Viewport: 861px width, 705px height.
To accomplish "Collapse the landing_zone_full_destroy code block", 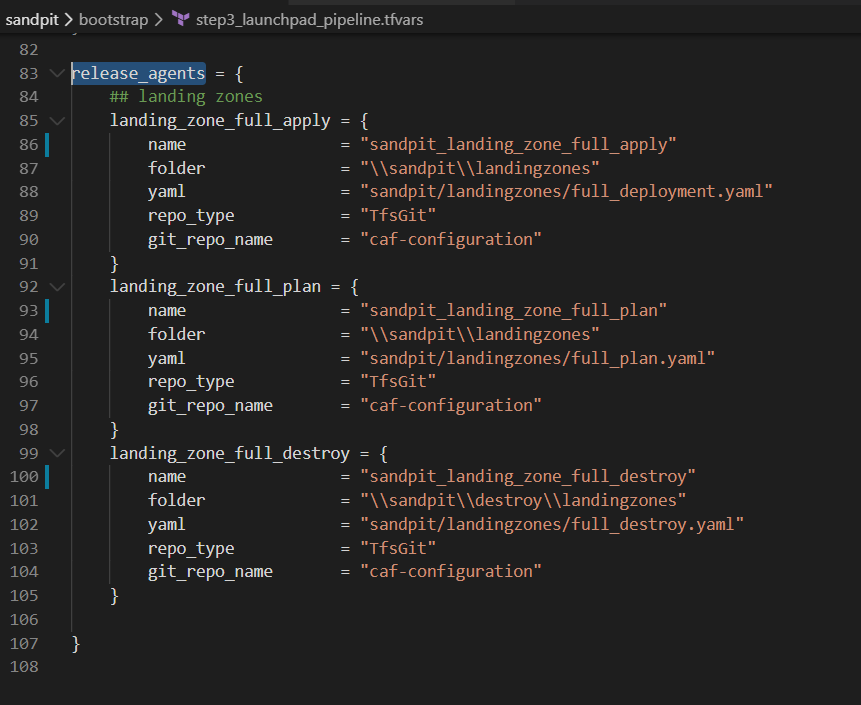I will click(57, 452).
